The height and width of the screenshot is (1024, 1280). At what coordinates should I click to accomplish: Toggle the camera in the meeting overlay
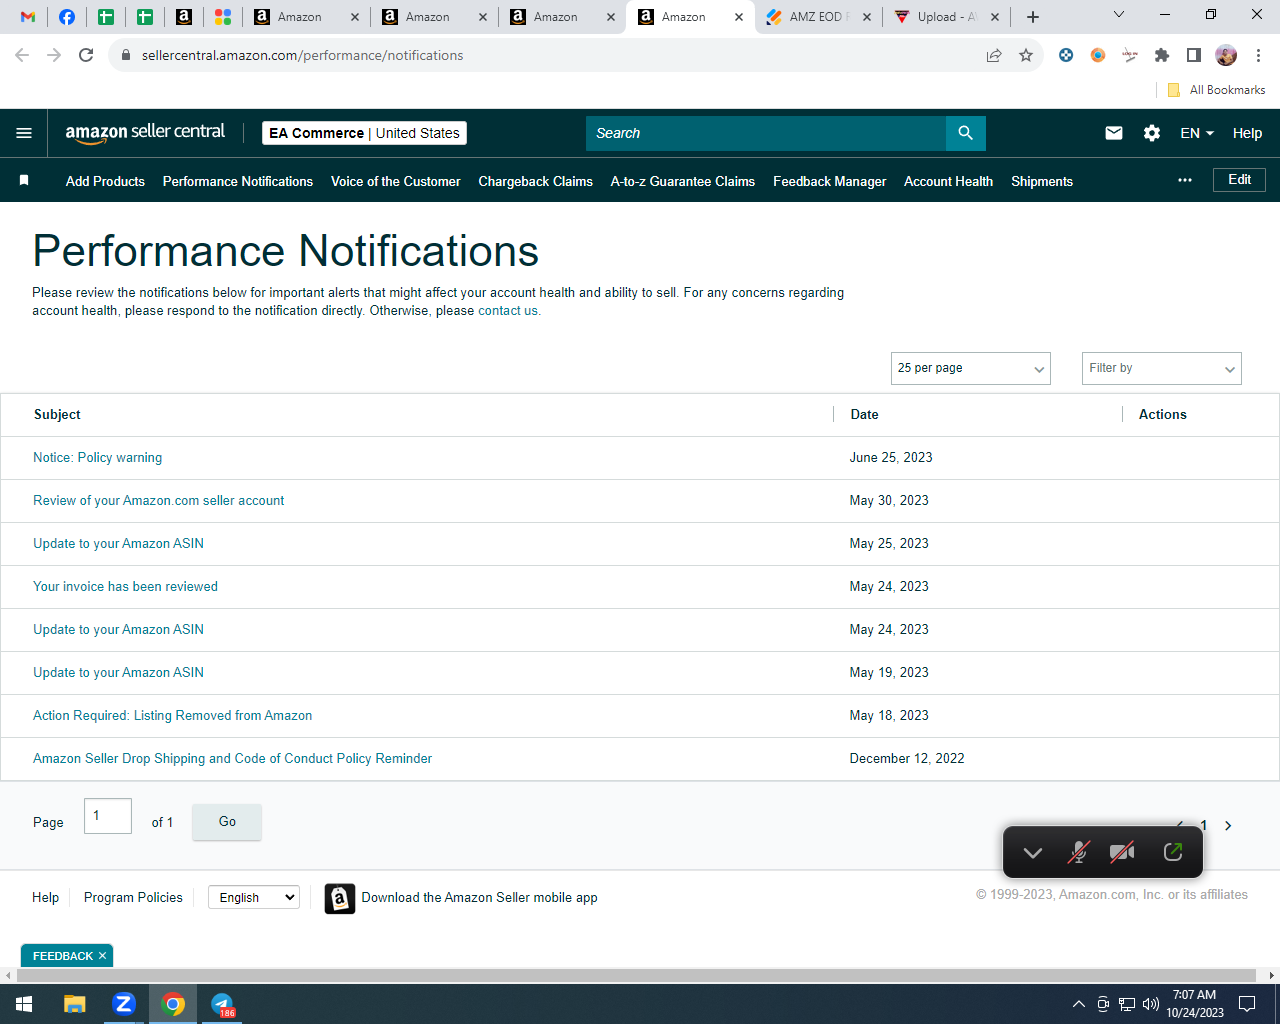(1122, 852)
